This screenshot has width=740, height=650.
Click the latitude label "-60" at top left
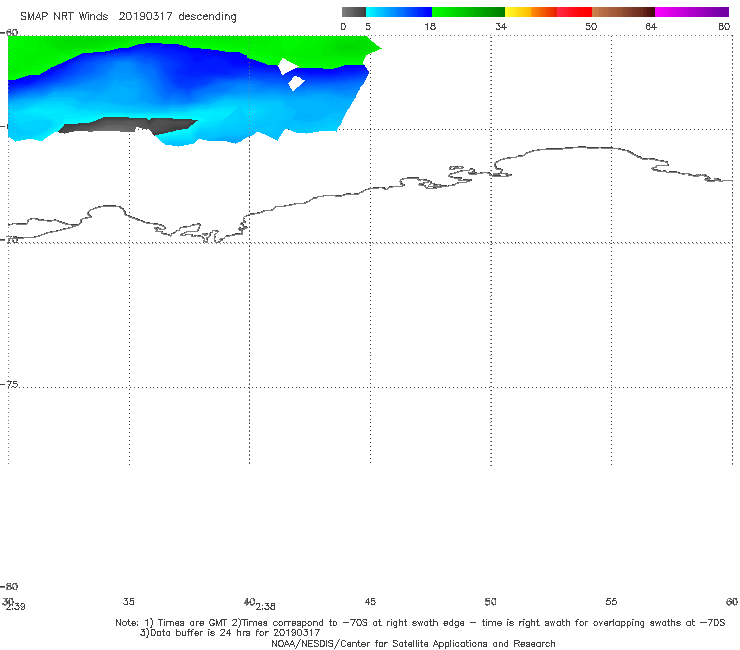pos(10,32)
